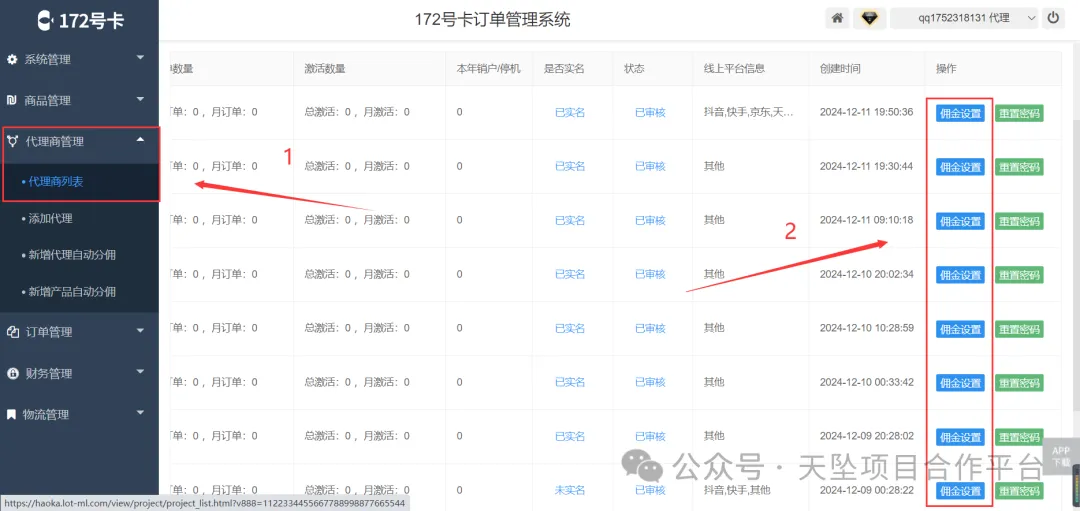Expand the 订单管理 menu arrow
Screen dimensions: 1080x511
tap(141, 330)
